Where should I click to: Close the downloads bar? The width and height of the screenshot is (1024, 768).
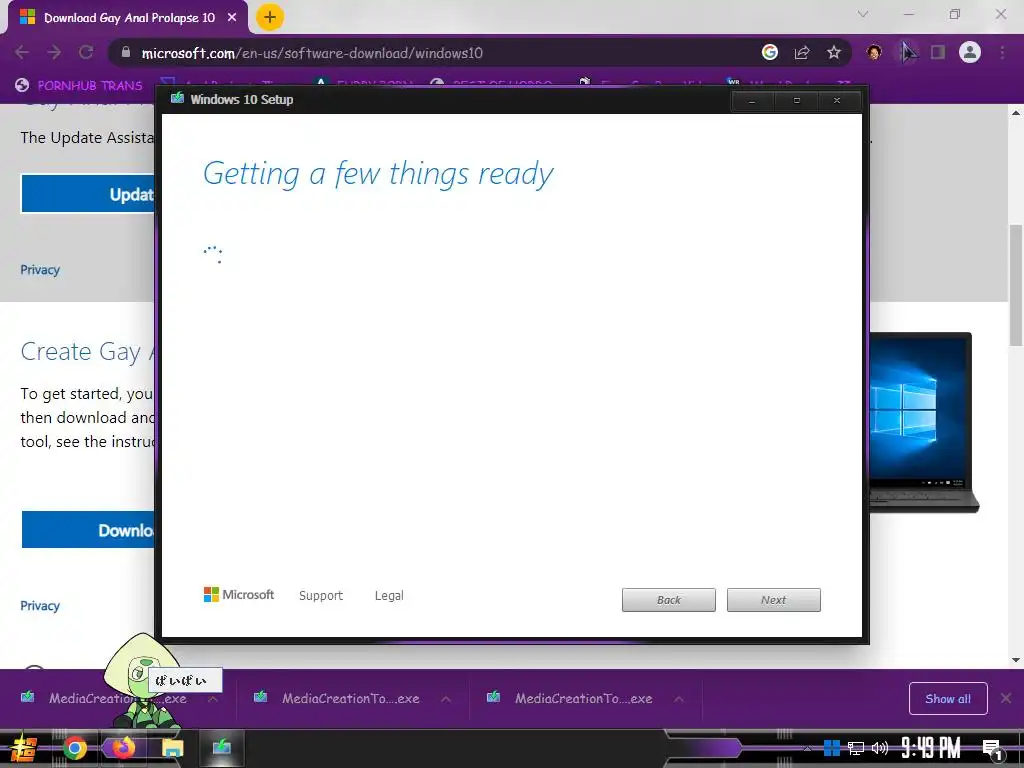tap(1006, 699)
